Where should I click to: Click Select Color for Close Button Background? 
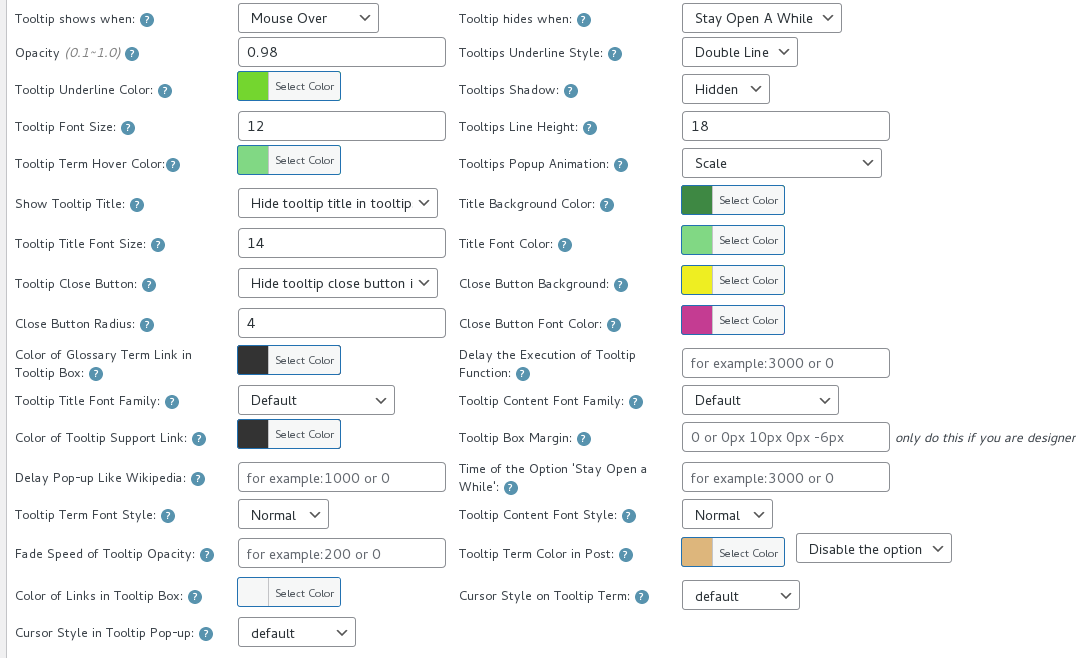click(x=748, y=280)
